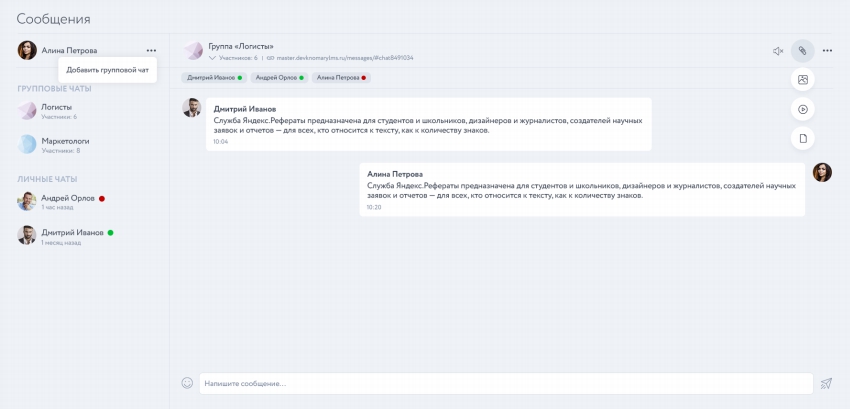Click into the 'Напишите сообщение...' input field
Image resolution: width=850 pixels, height=409 pixels.
[505, 383]
